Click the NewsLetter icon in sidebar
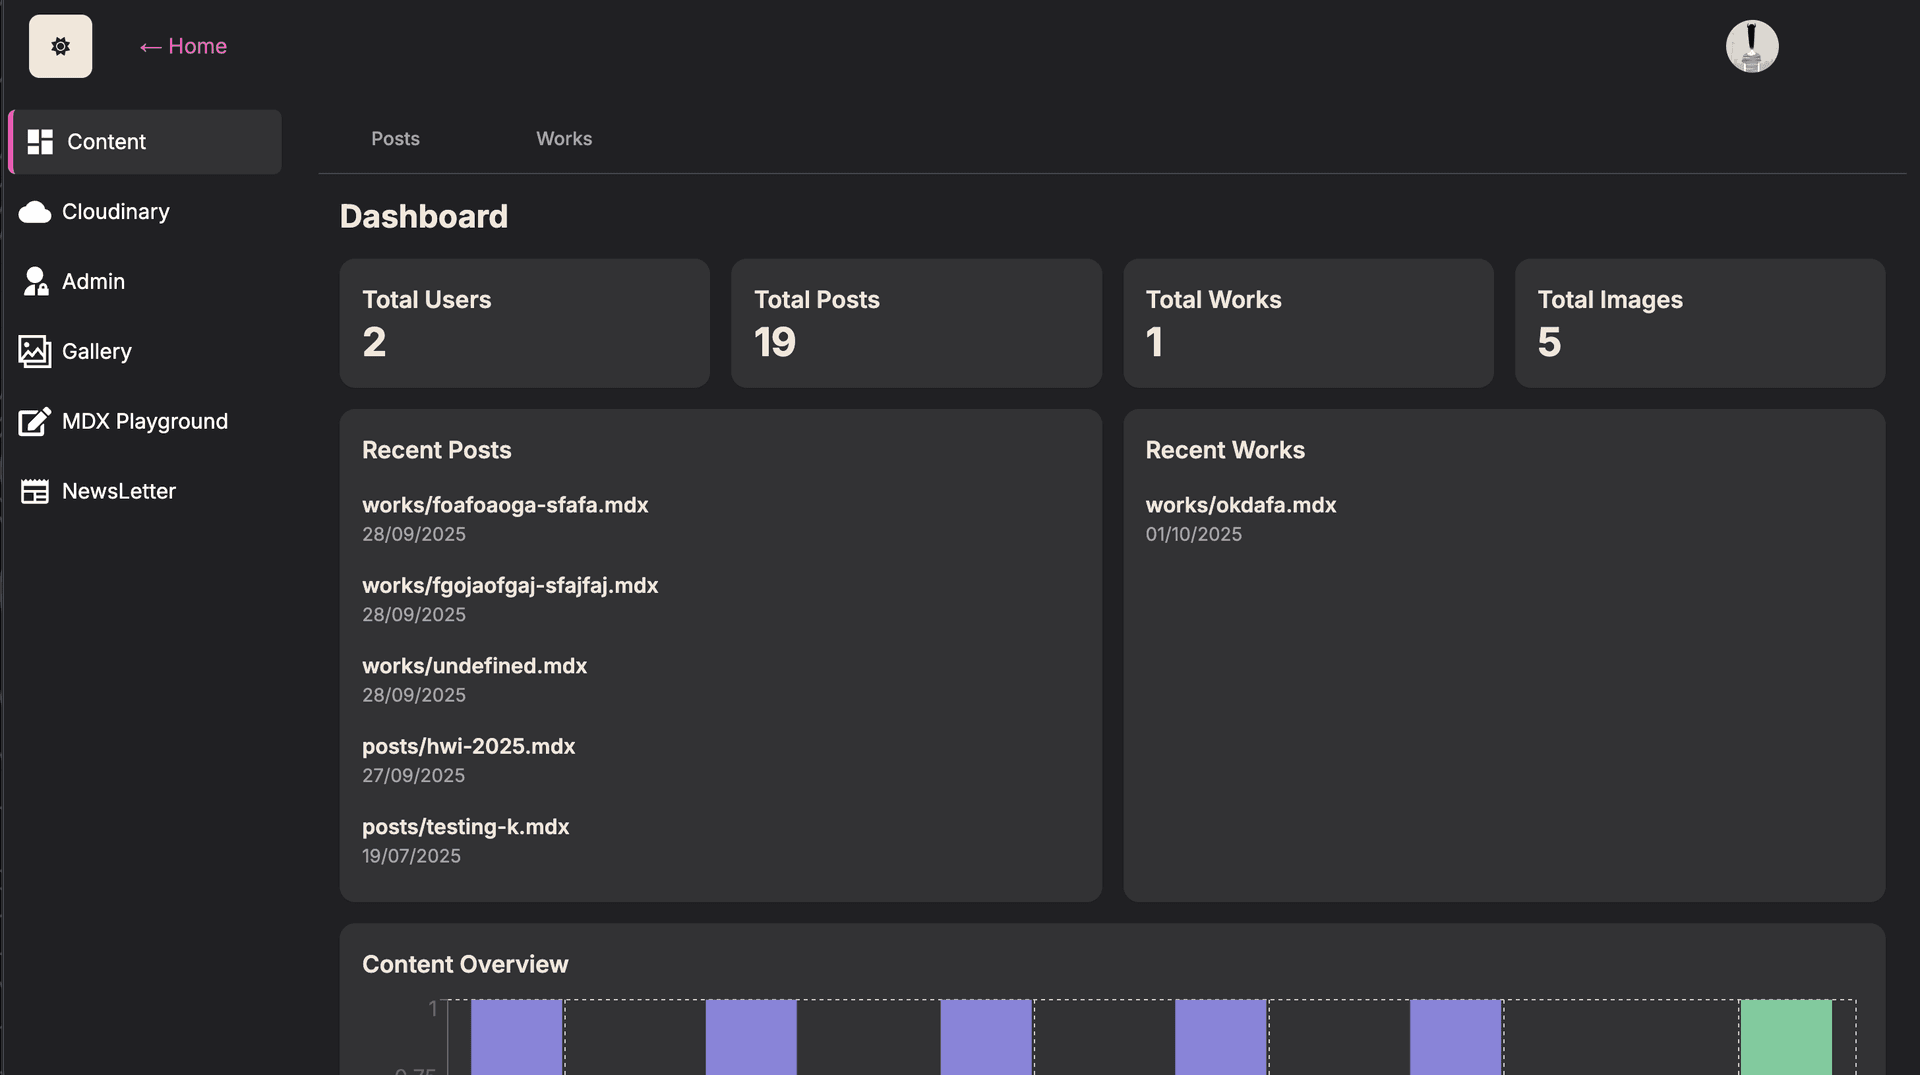Viewport: 1920px width, 1075px height. click(35, 492)
